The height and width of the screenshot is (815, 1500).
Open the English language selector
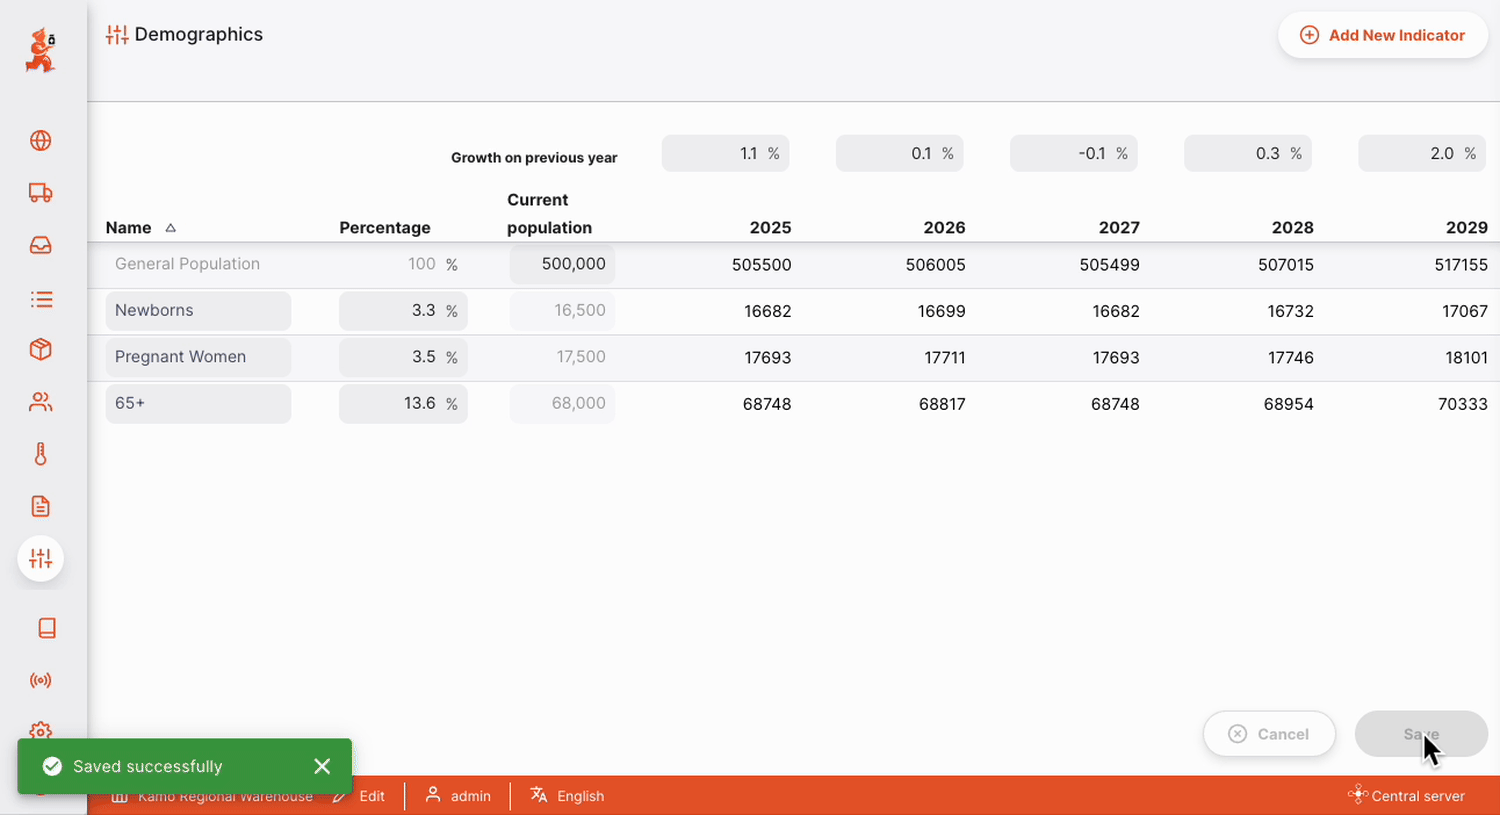coord(567,796)
